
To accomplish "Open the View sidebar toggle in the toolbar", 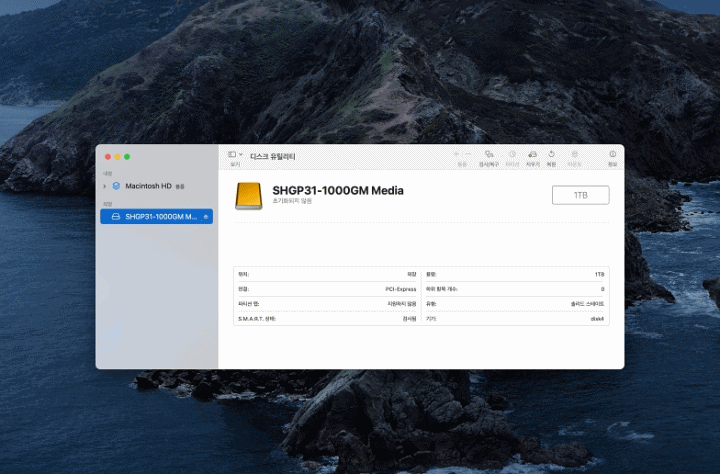I will pyautogui.click(x=232, y=155).
